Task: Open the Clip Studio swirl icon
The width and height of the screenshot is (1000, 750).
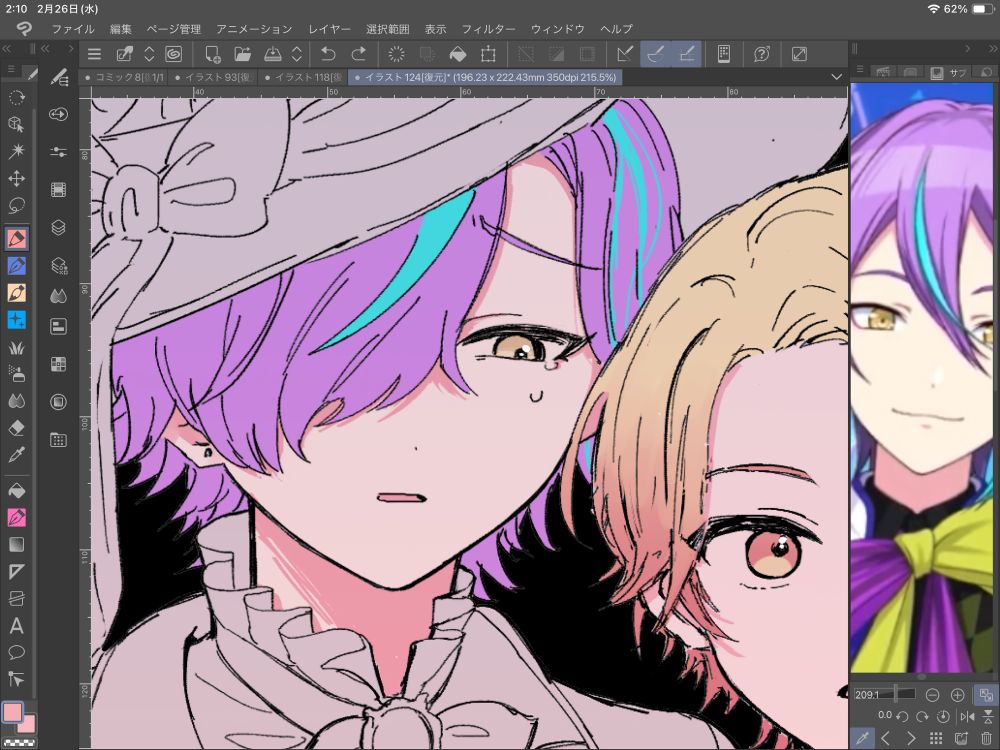Action: pyautogui.click(x=173, y=54)
